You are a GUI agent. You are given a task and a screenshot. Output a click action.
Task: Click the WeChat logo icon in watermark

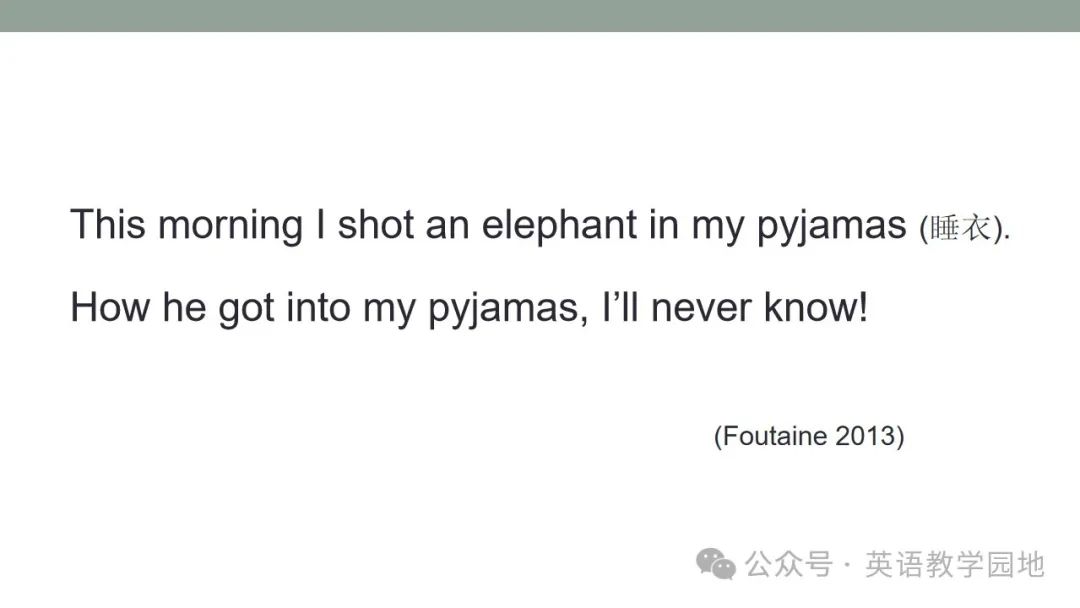pos(716,564)
